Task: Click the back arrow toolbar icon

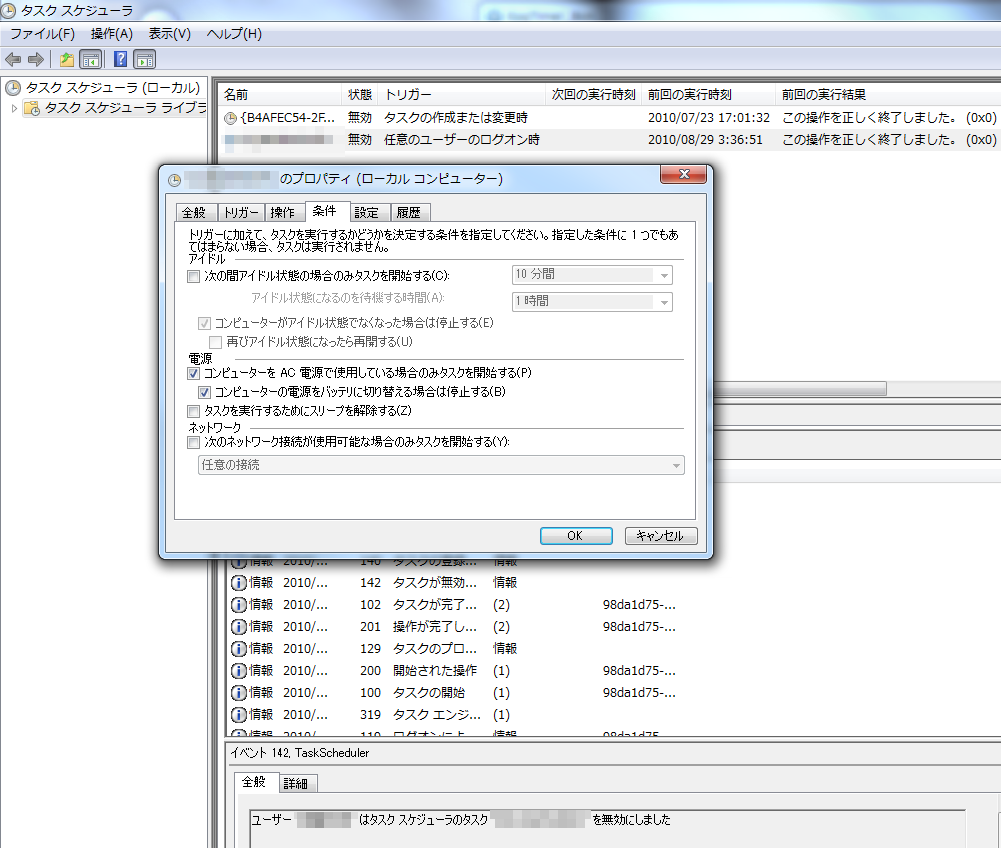Action: 13,59
